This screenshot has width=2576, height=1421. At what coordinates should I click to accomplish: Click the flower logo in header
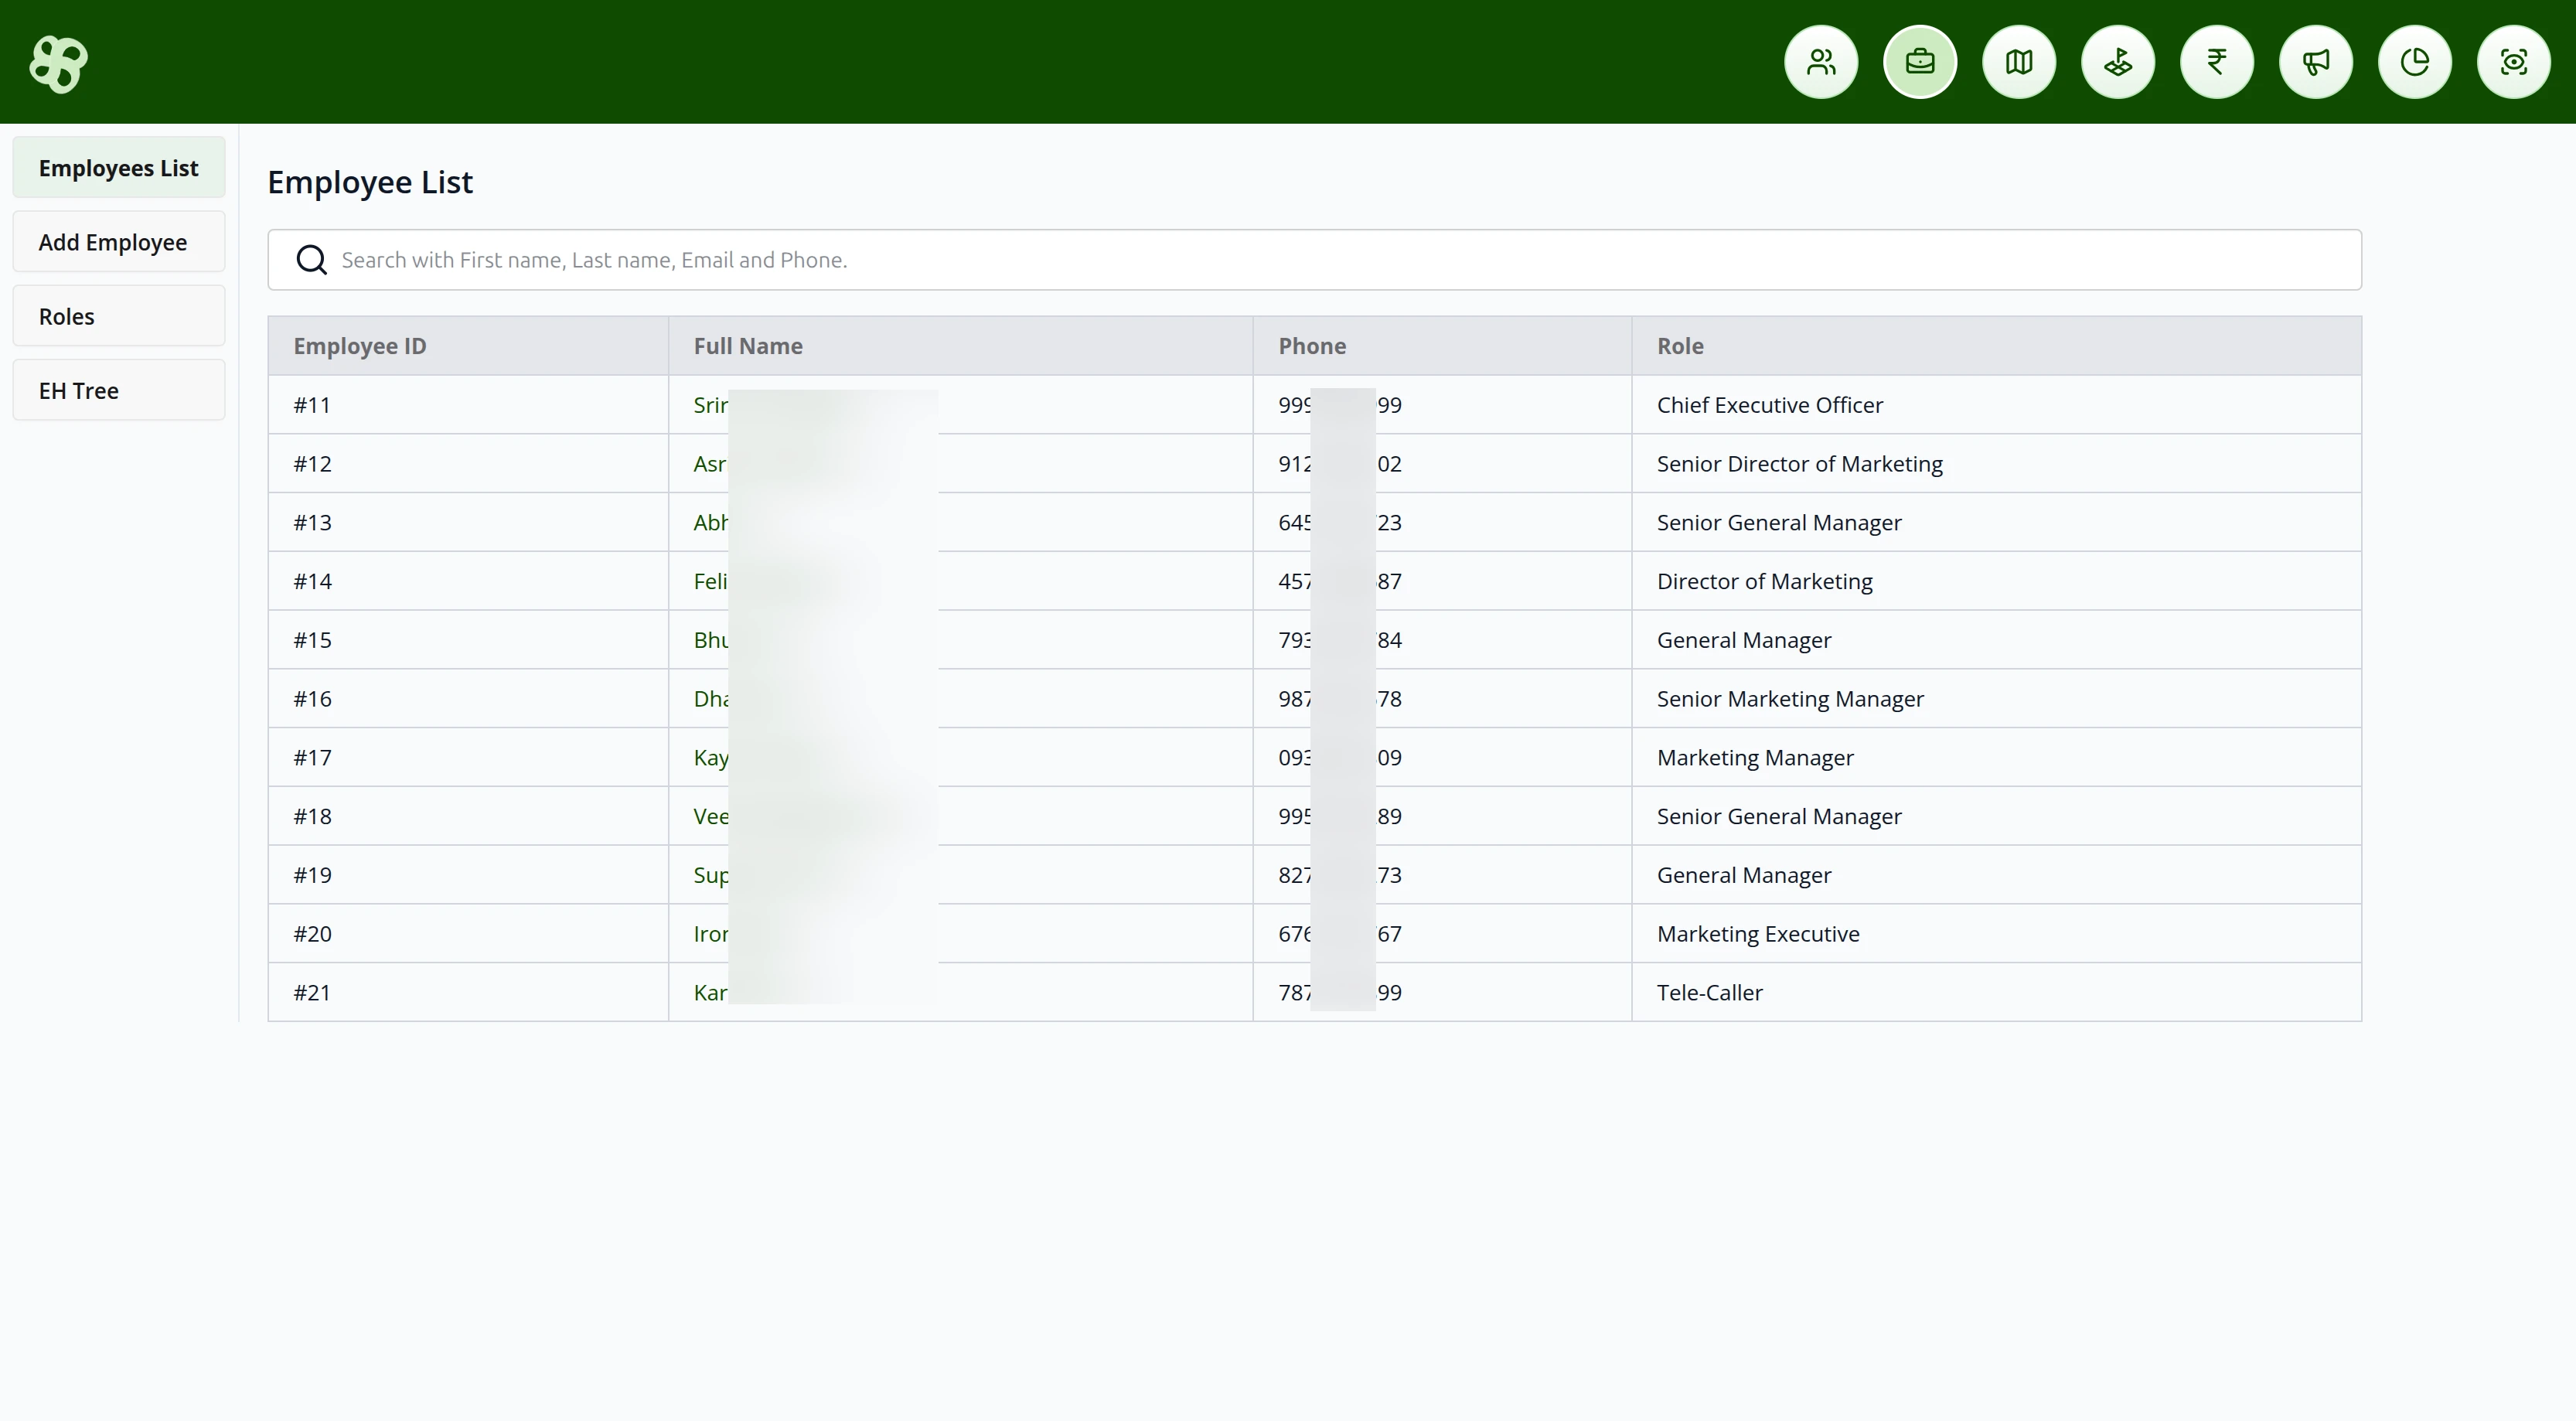[x=59, y=64]
